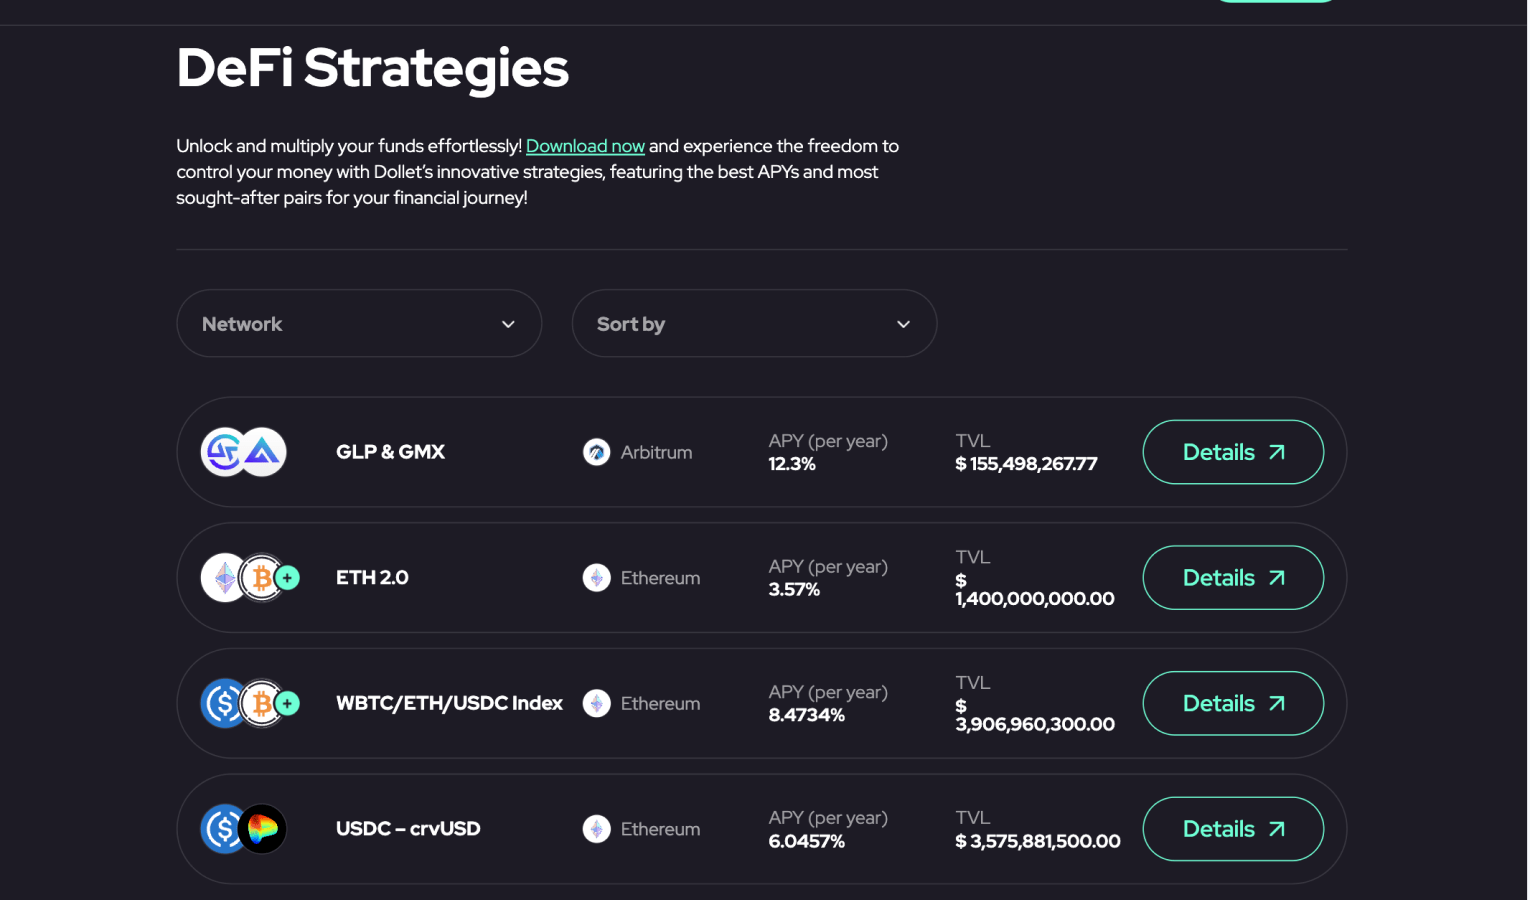Click the GLP & GMX token pair icon

tap(244, 452)
